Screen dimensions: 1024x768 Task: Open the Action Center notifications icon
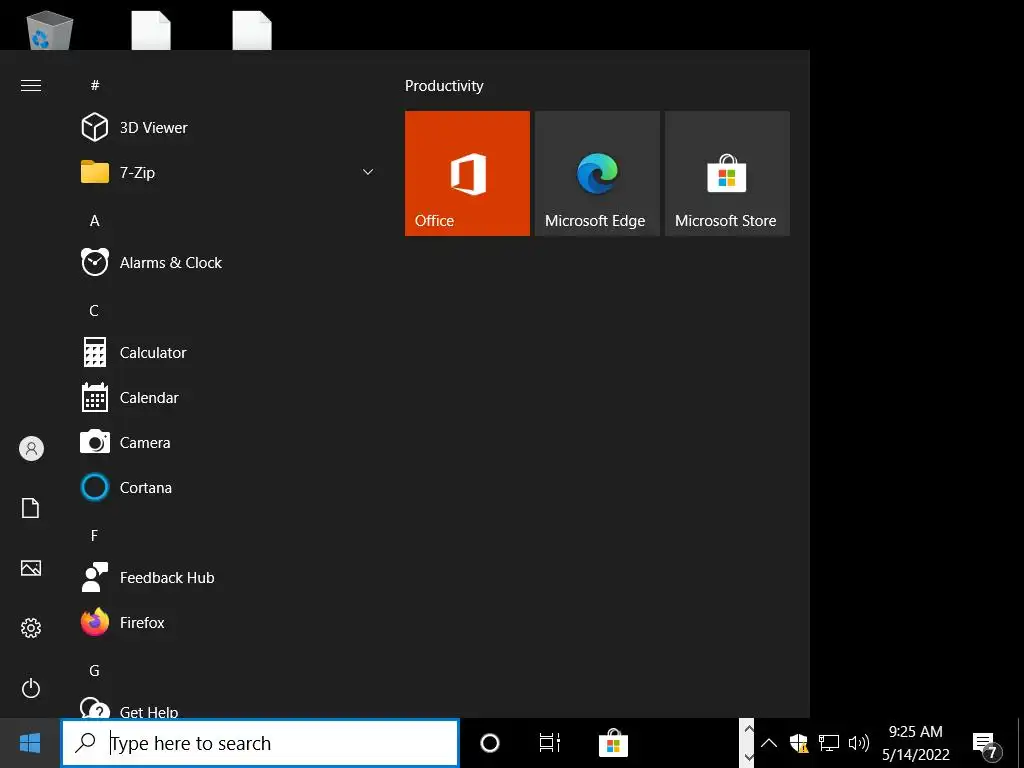pos(987,744)
